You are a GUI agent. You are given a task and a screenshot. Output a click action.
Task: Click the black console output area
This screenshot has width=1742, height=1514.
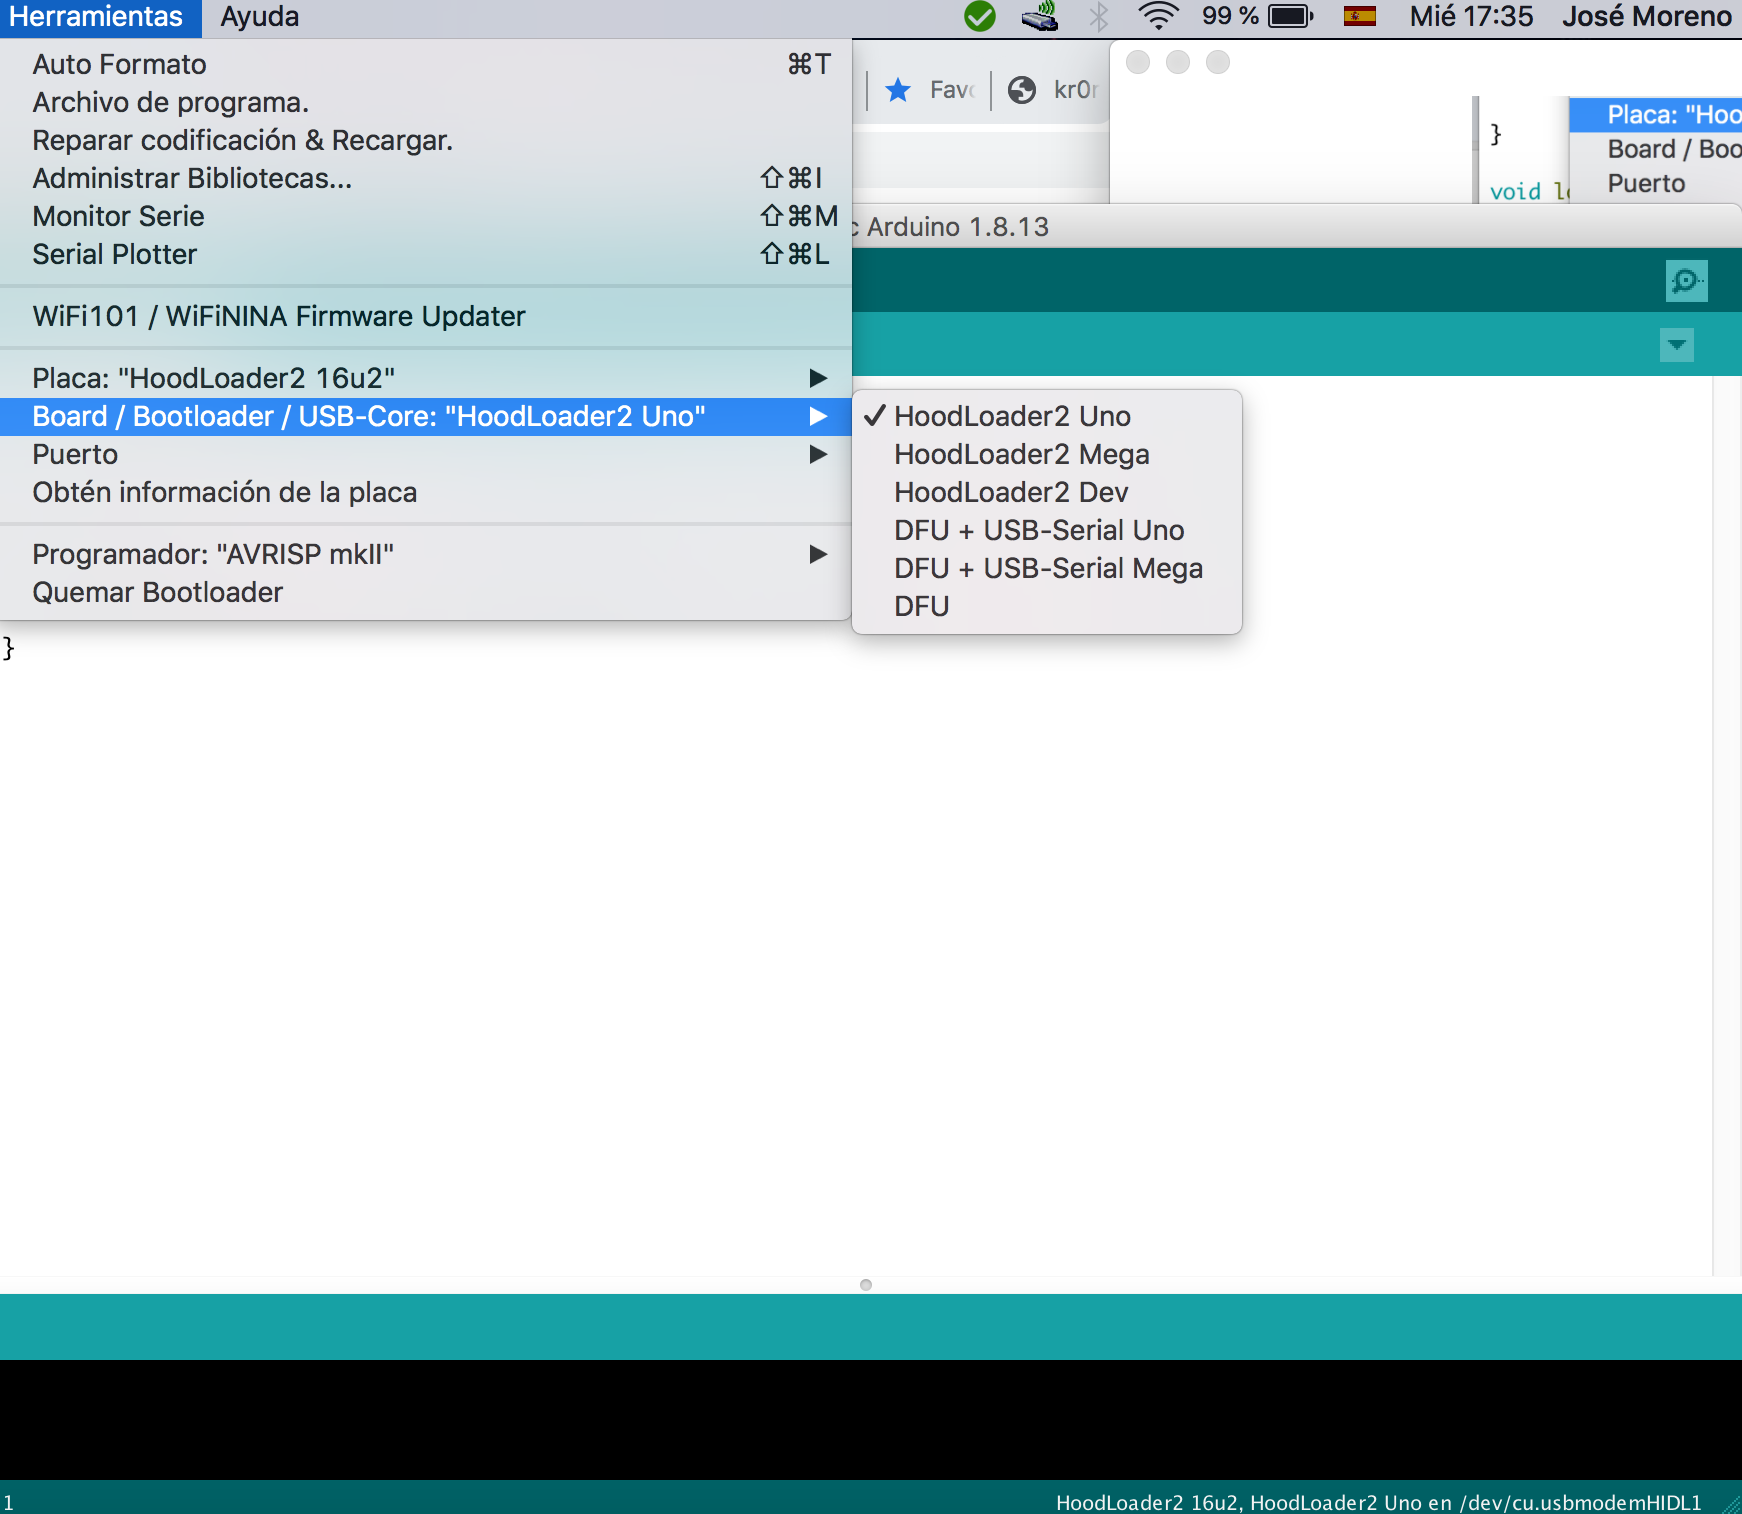pyautogui.click(x=871, y=1420)
